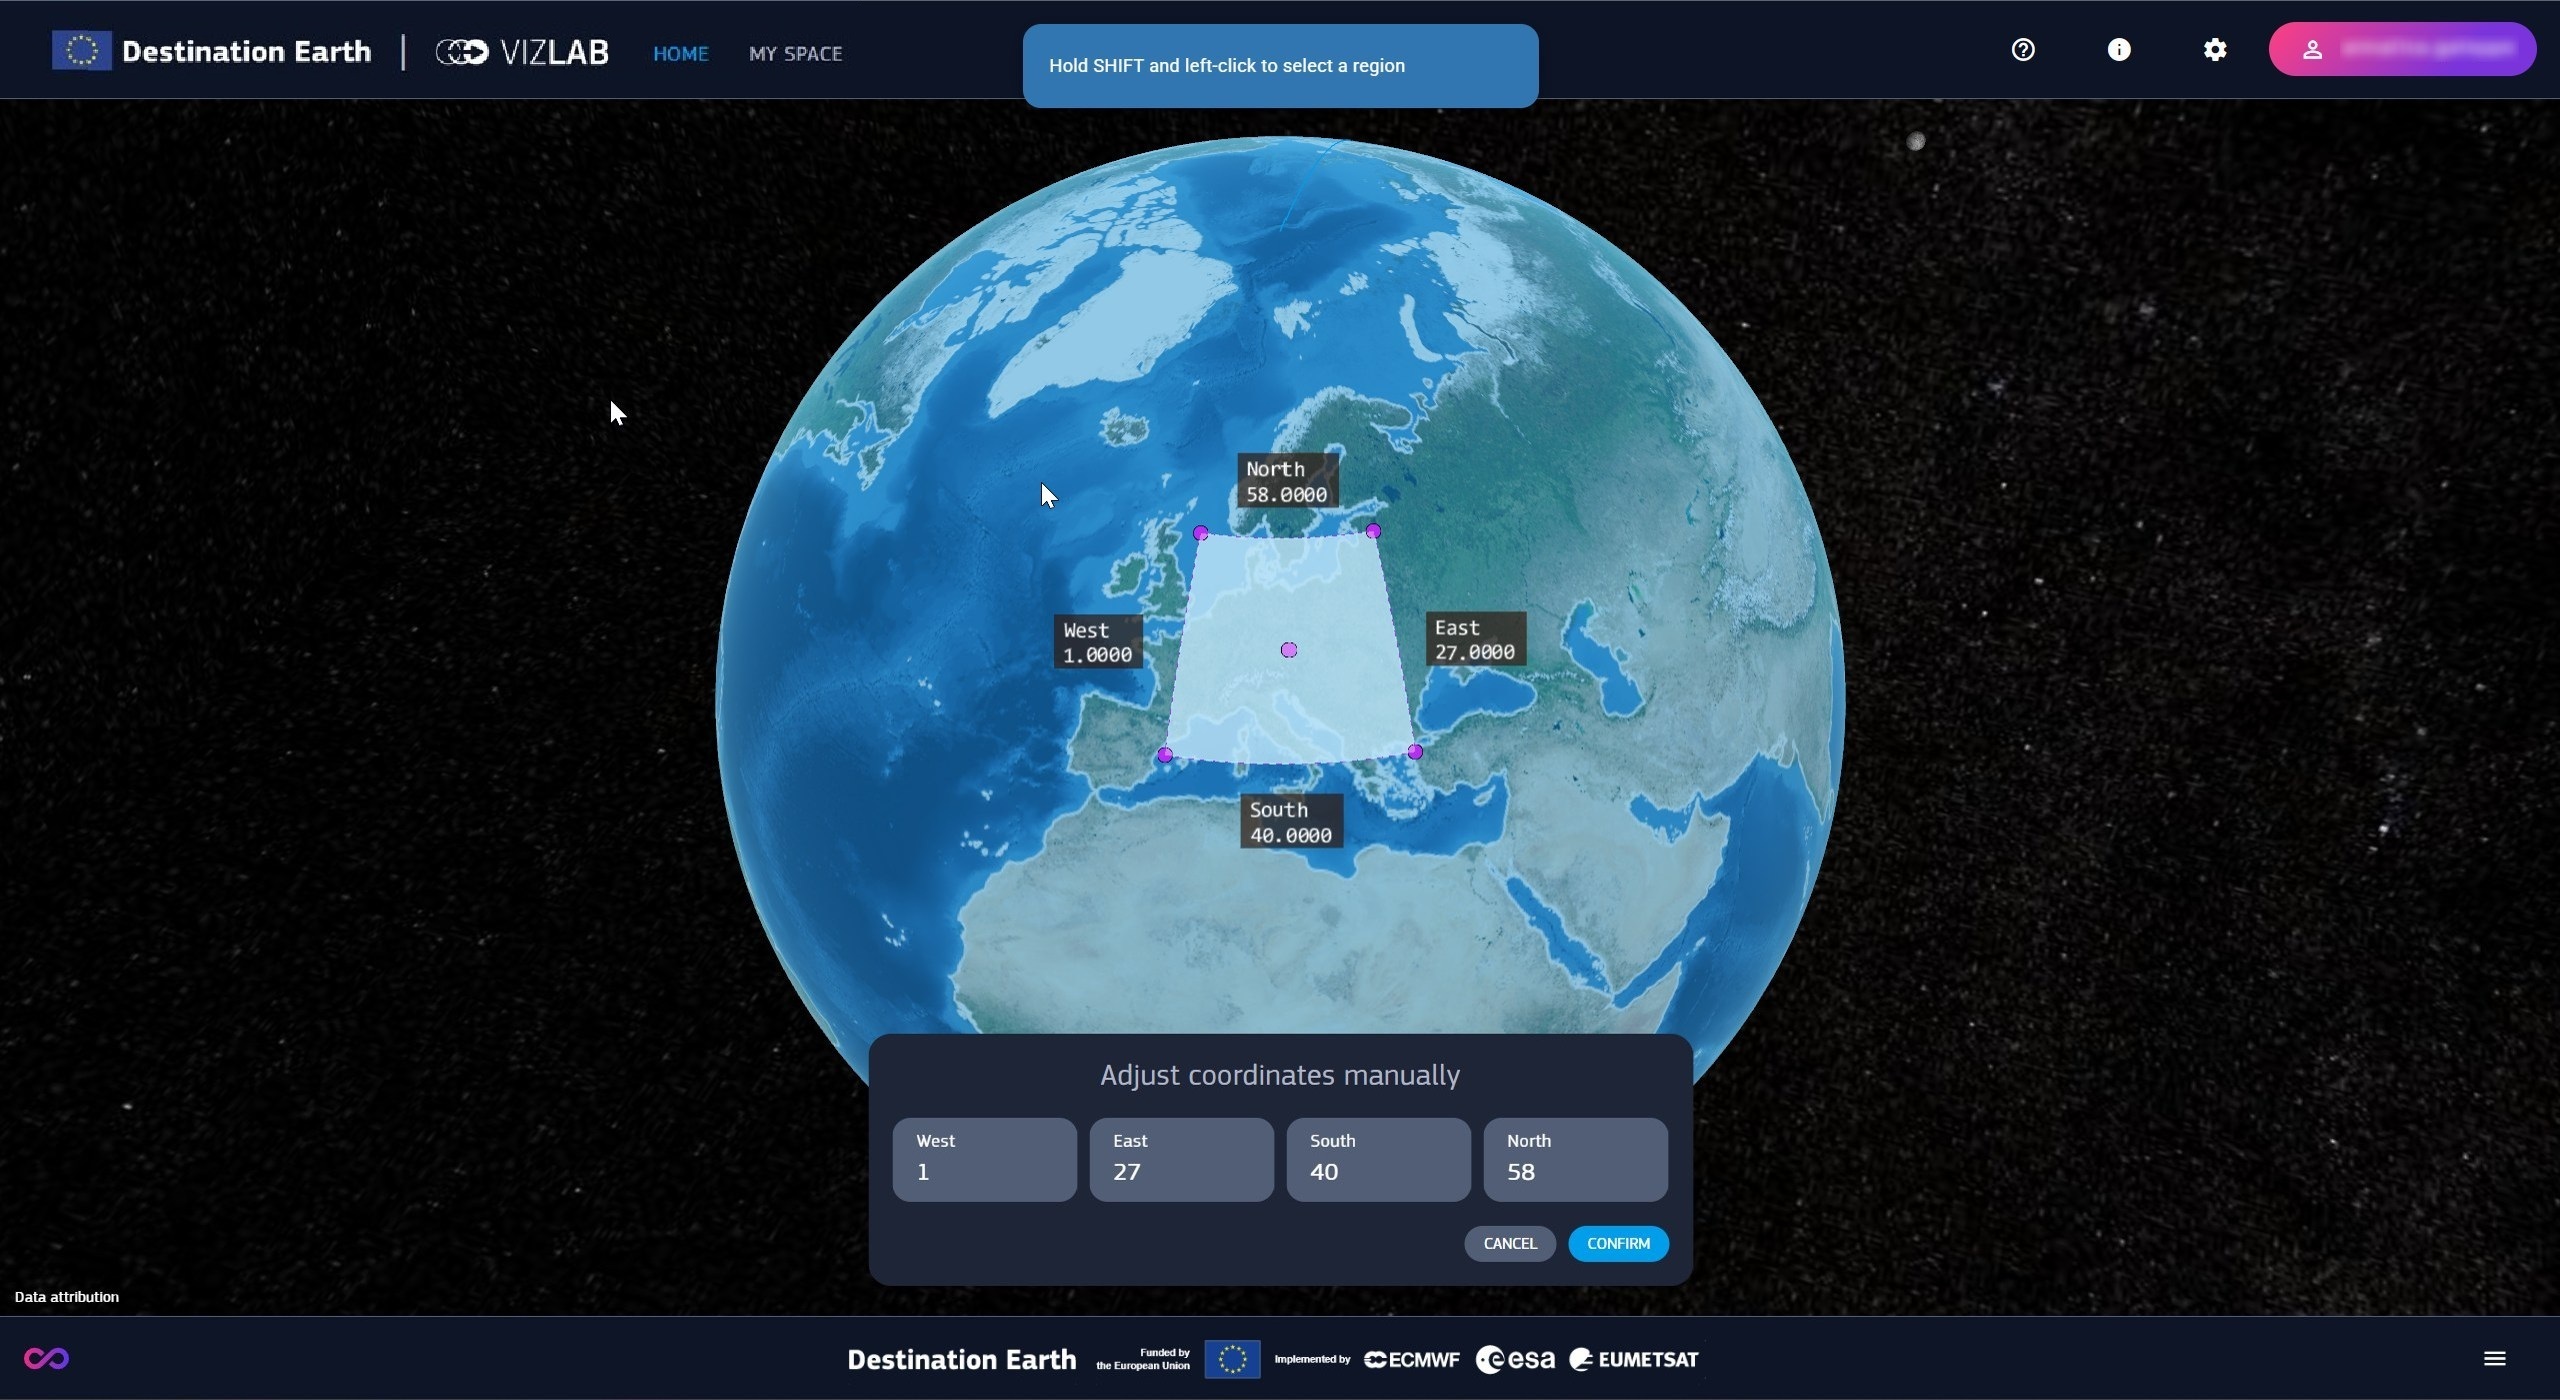Open the settings gear icon
The width and height of the screenshot is (2560, 1400).
(2214, 50)
